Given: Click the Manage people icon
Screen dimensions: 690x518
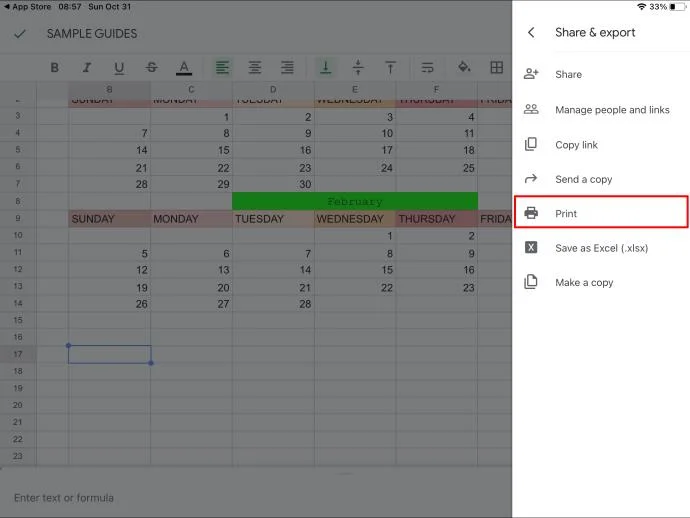Looking at the screenshot, I should click(x=531, y=109).
